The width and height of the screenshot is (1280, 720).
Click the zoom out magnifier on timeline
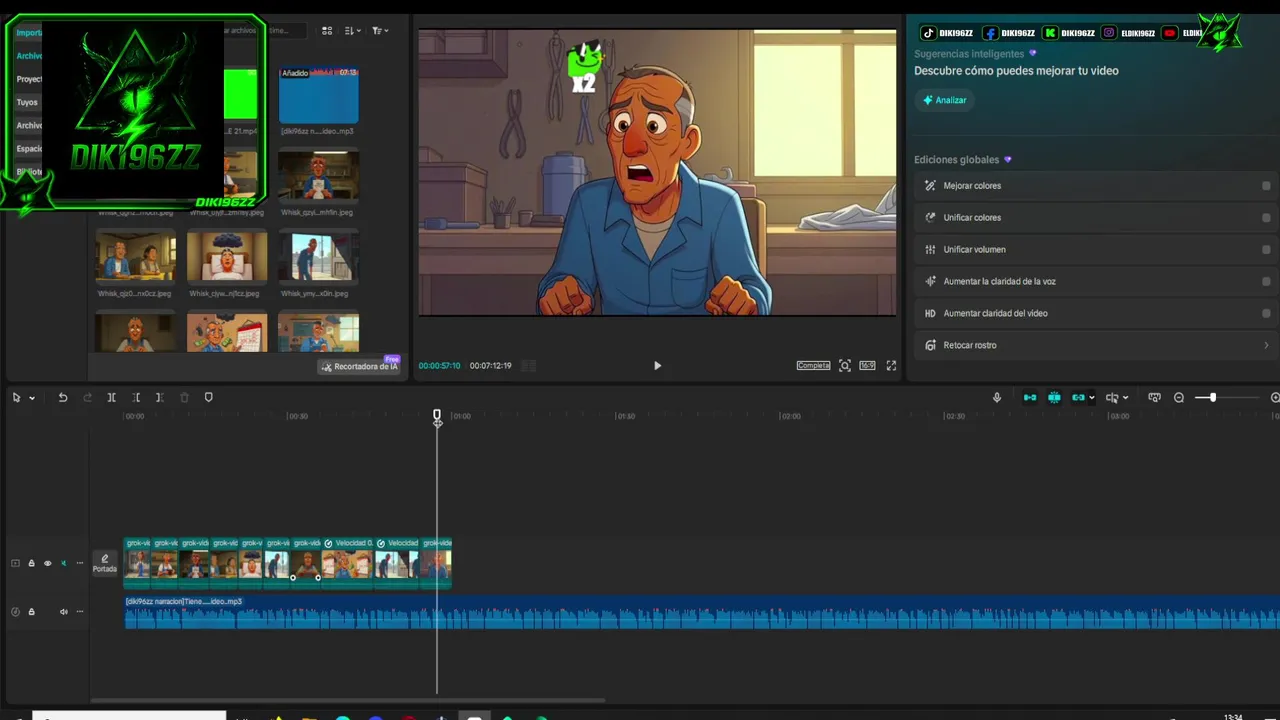coord(1179,397)
